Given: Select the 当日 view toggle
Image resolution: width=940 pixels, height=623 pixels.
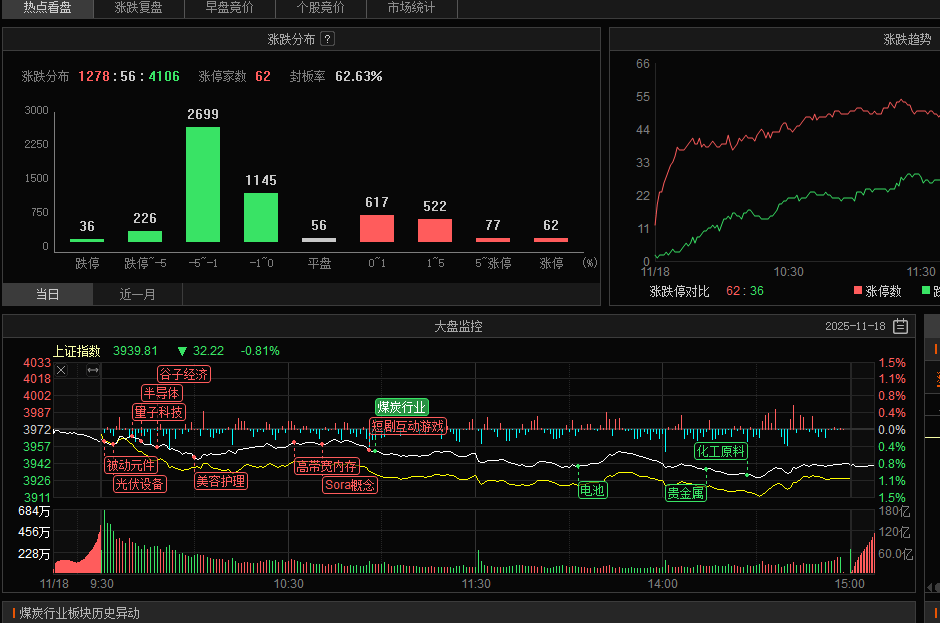Looking at the screenshot, I should (x=47, y=294).
